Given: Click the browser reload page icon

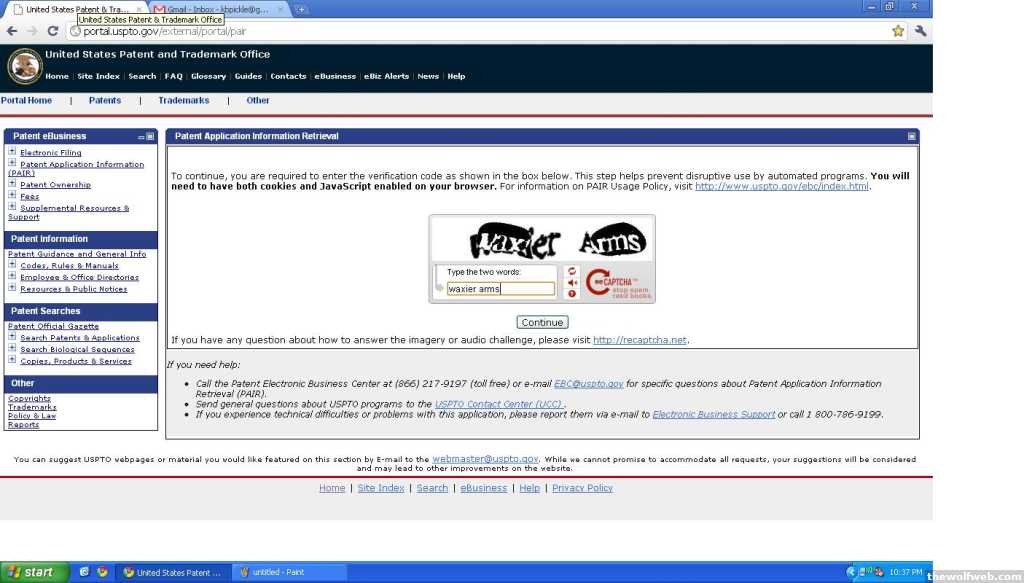Looking at the screenshot, I should pos(53,31).
